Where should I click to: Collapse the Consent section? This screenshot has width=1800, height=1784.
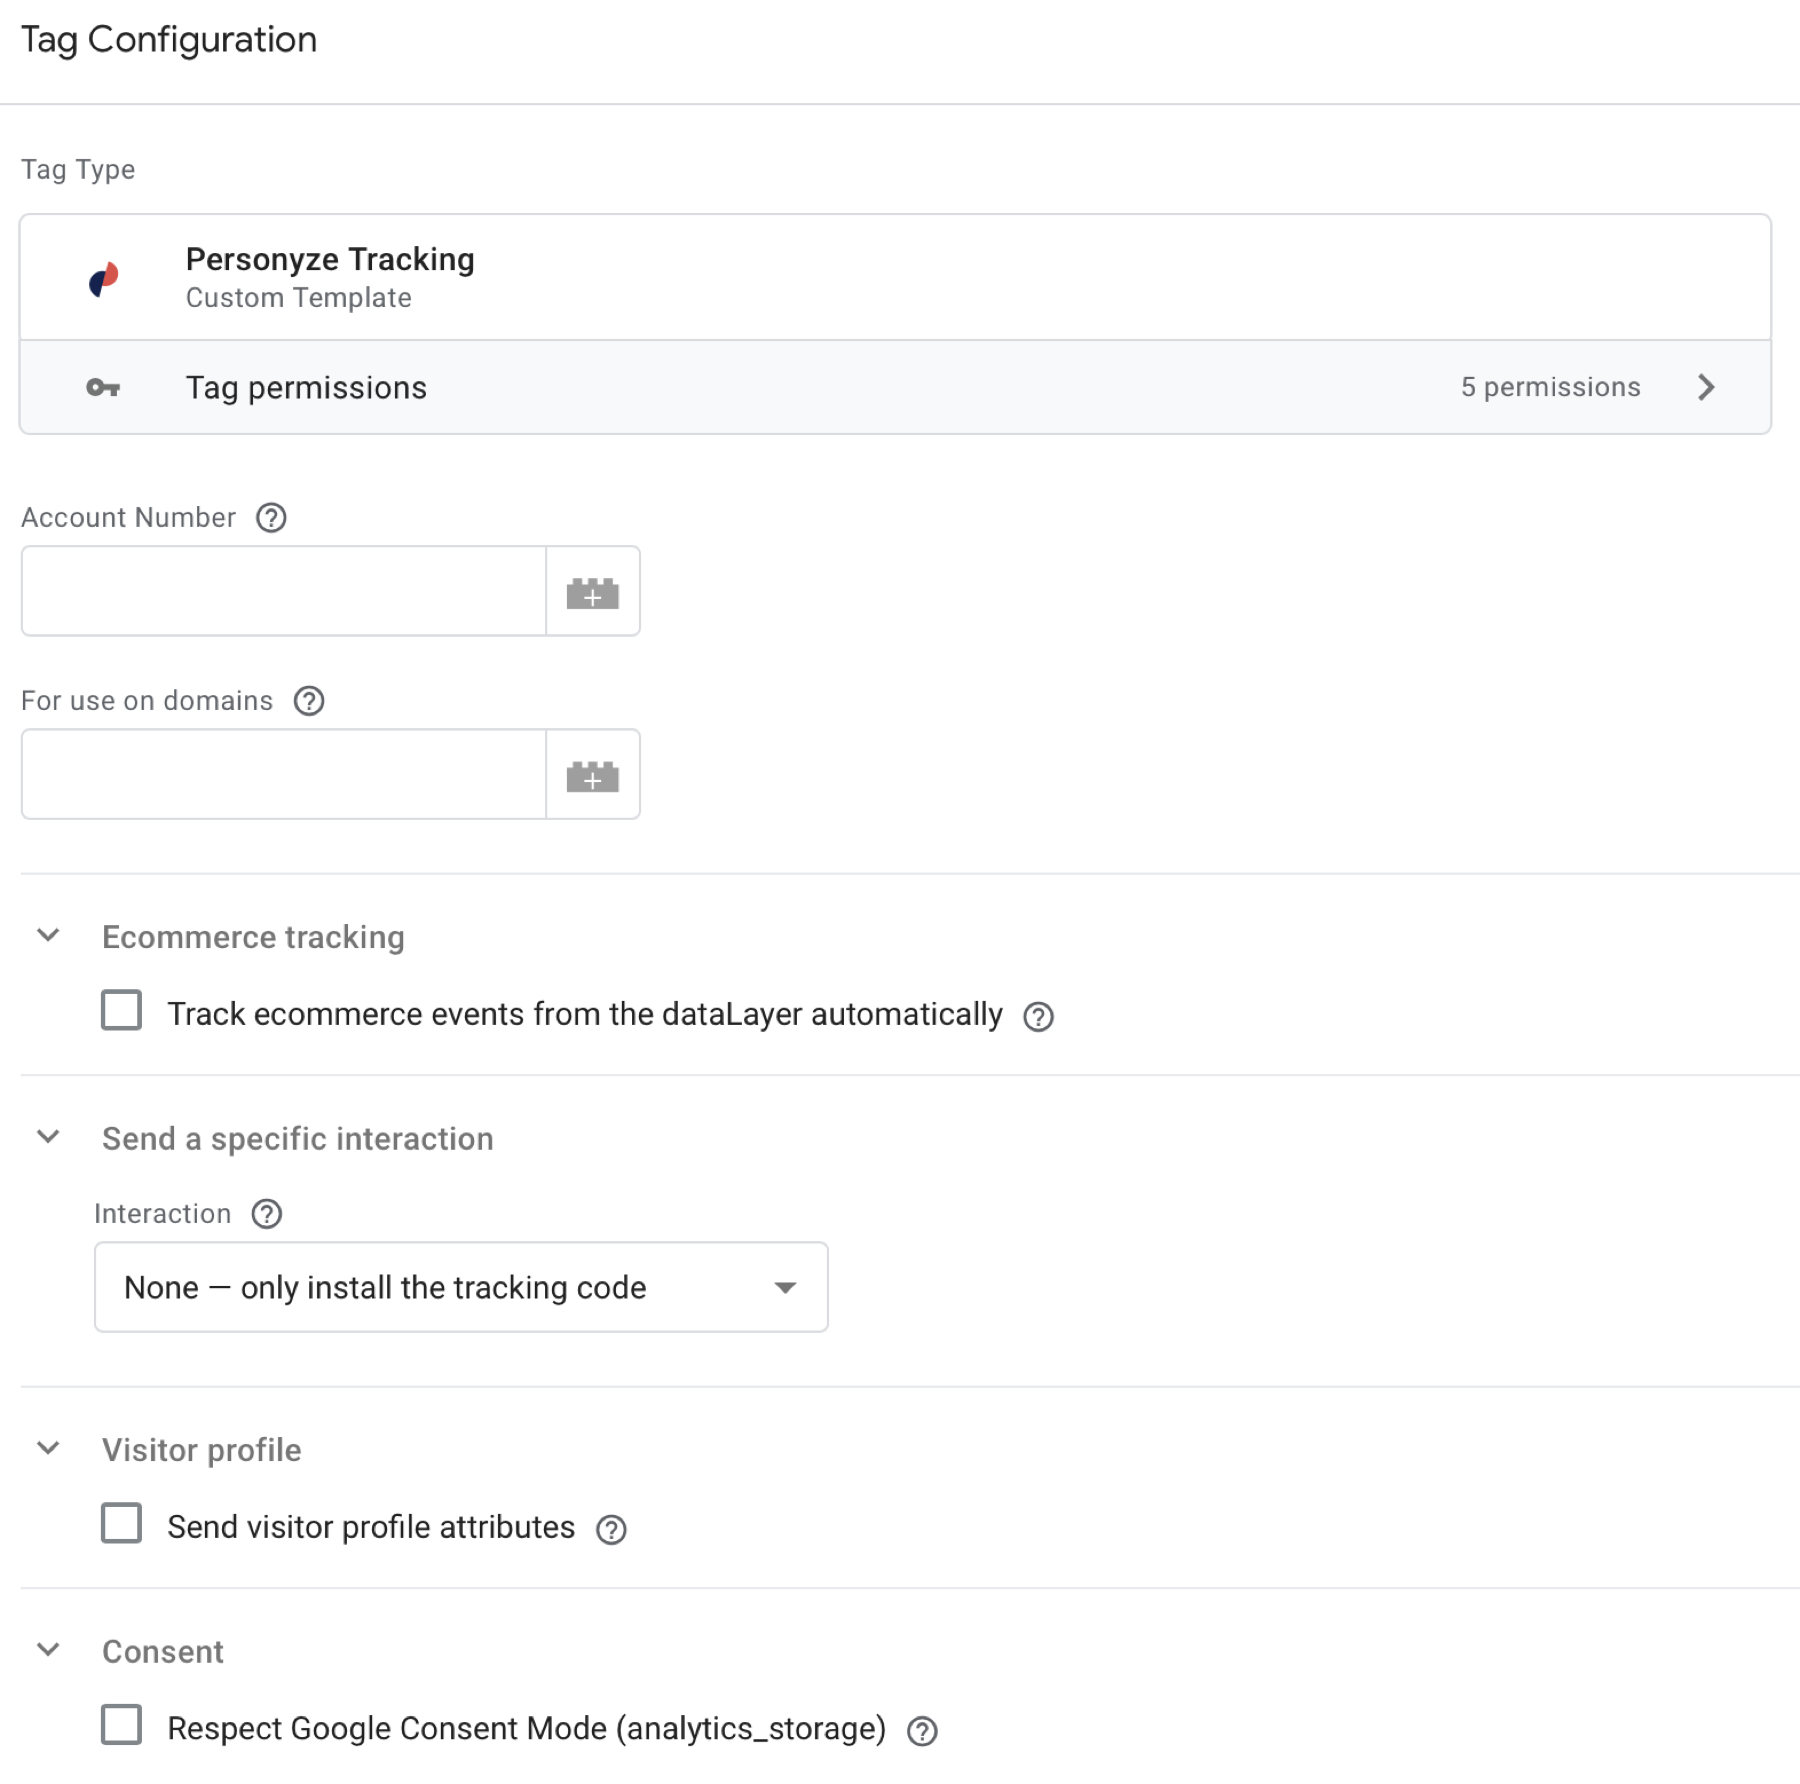tap(48, 1649)
